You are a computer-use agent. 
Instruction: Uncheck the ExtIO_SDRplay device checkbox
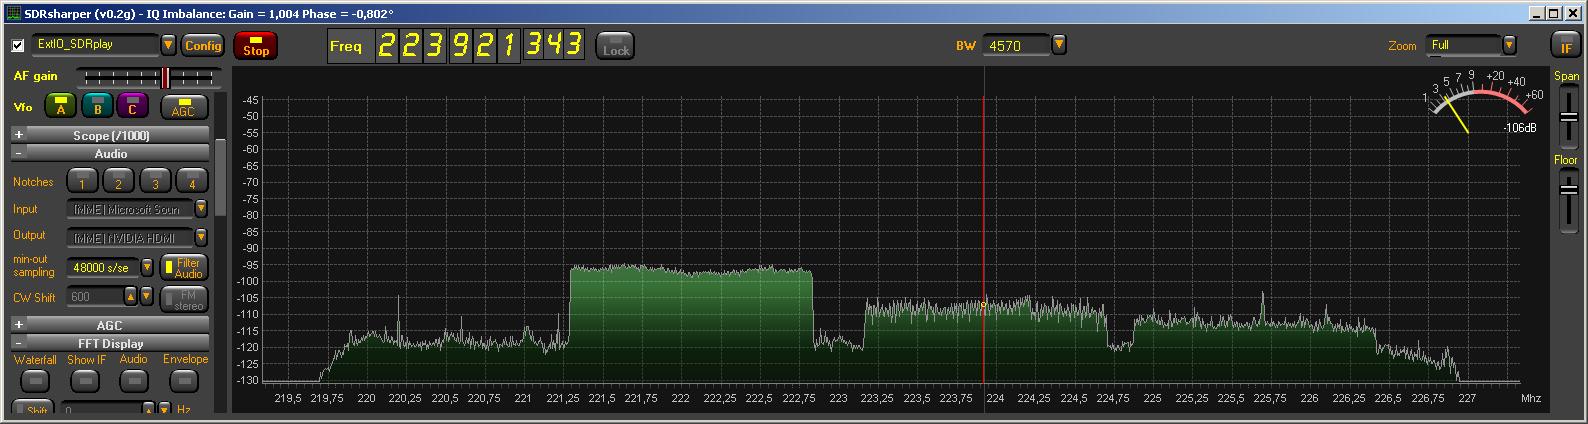pyautogui.click(x=18, y=46)
